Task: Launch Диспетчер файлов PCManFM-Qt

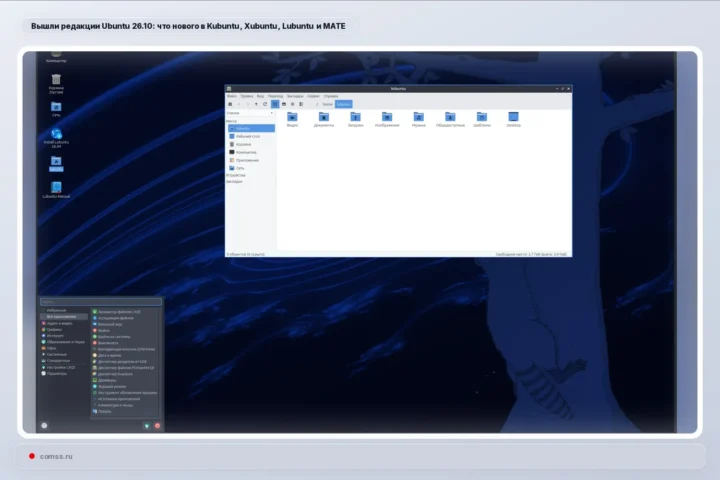Action: [x=125, y=368]
